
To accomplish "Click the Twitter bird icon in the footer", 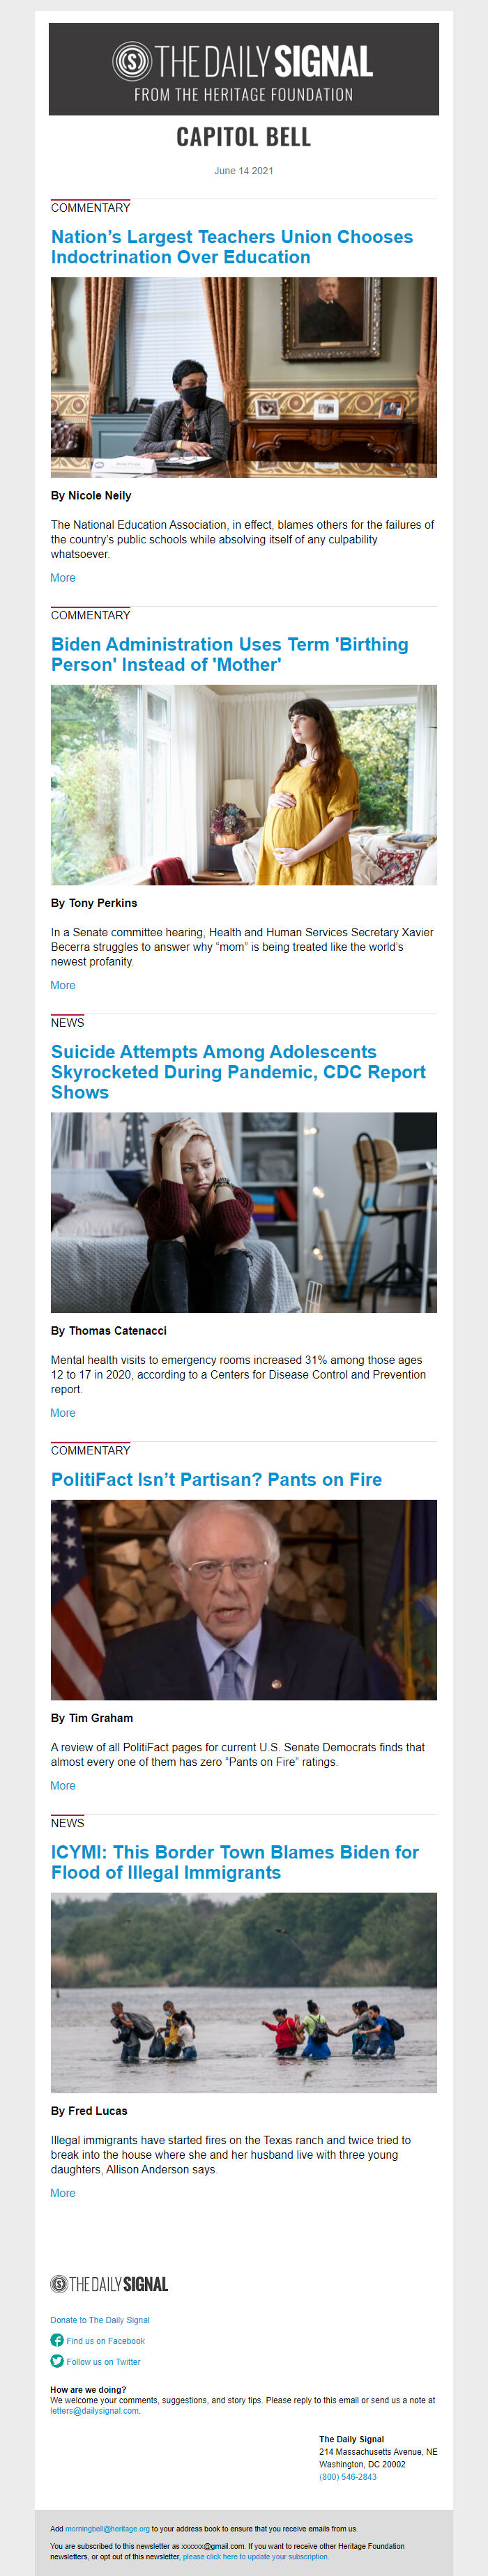I will pos(57,2361).
